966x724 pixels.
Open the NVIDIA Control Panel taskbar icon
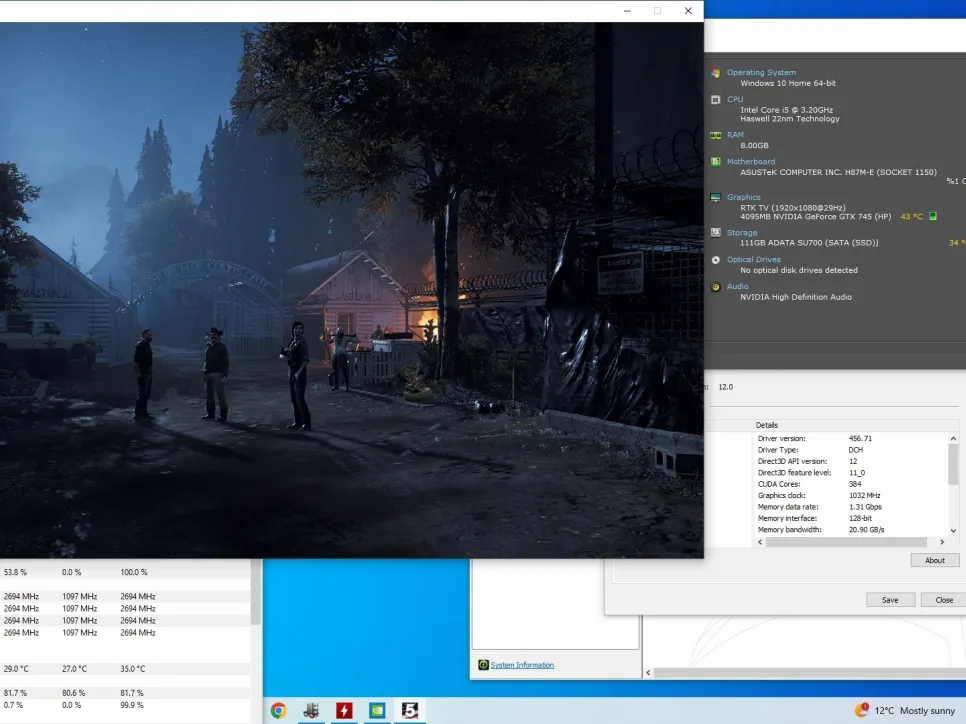pos(377,710)
